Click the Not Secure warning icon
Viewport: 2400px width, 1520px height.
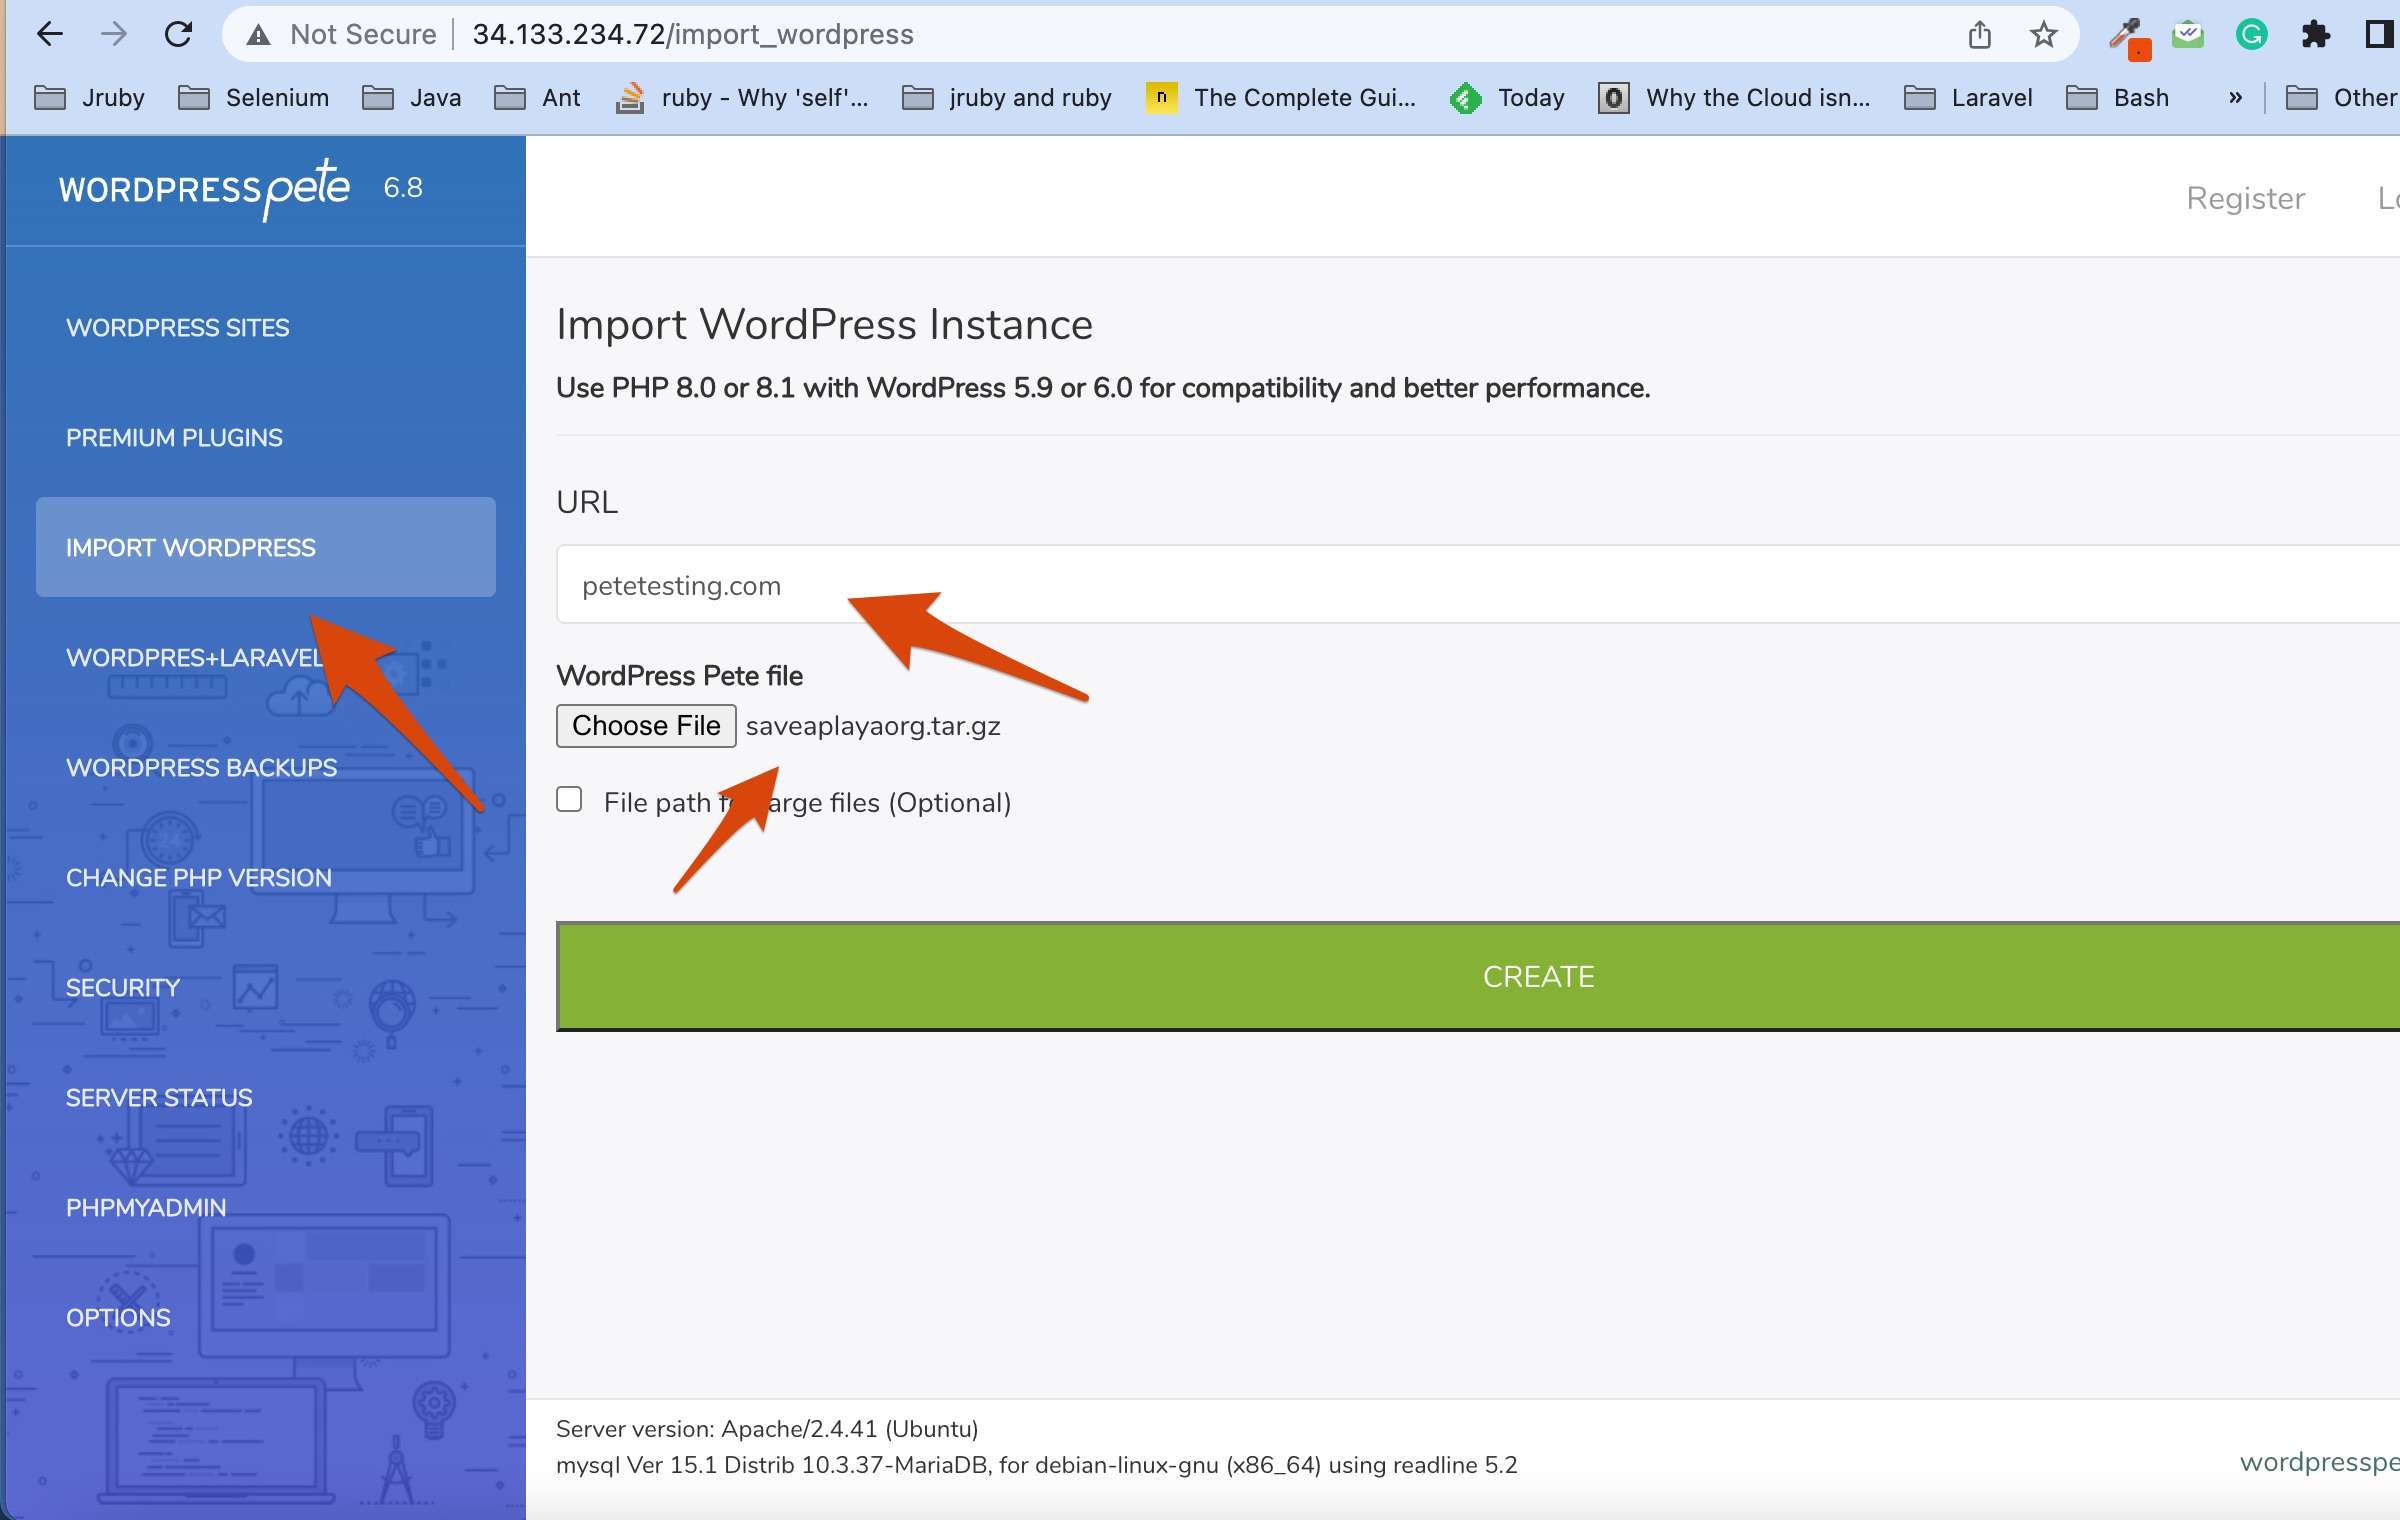259,35
